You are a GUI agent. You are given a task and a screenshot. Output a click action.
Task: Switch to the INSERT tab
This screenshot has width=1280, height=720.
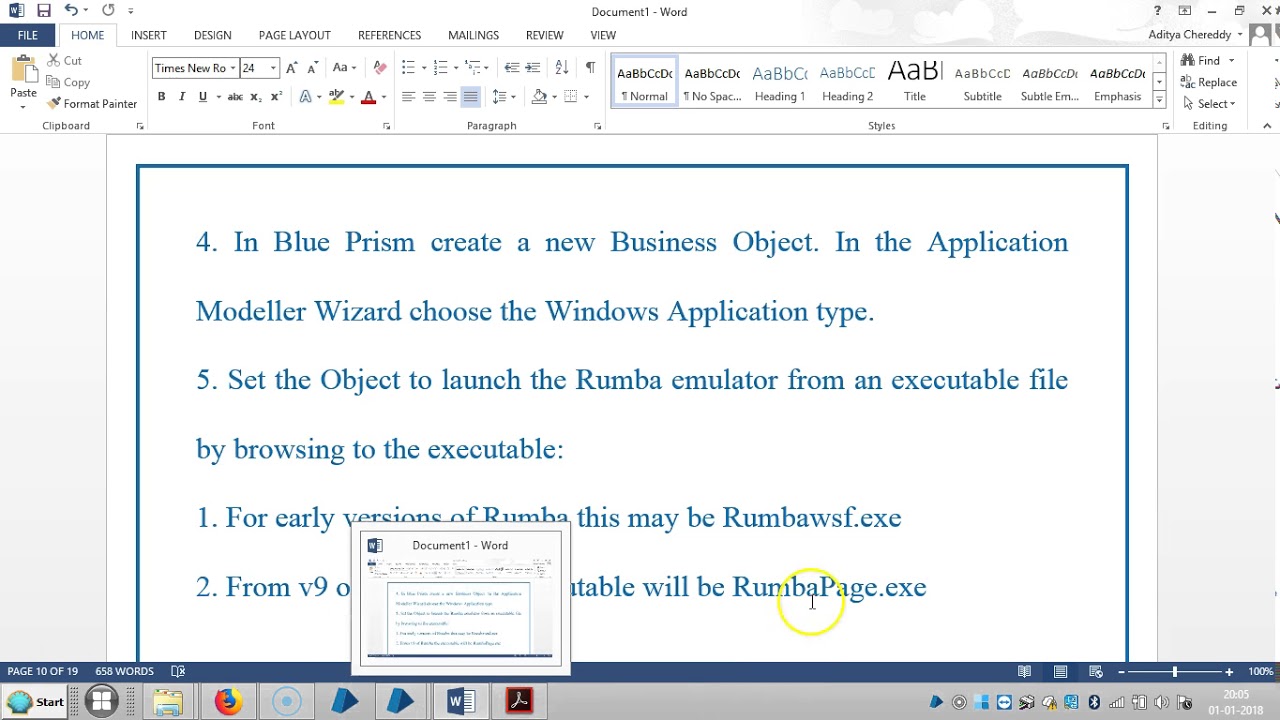pos(148,35)
